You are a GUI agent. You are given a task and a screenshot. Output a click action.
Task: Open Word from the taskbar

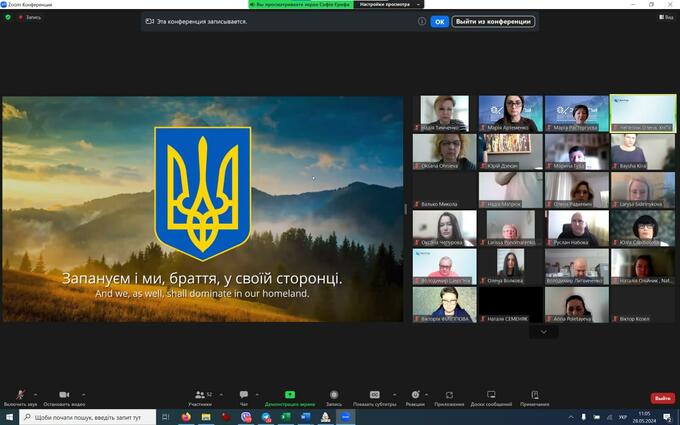point(306,417)
